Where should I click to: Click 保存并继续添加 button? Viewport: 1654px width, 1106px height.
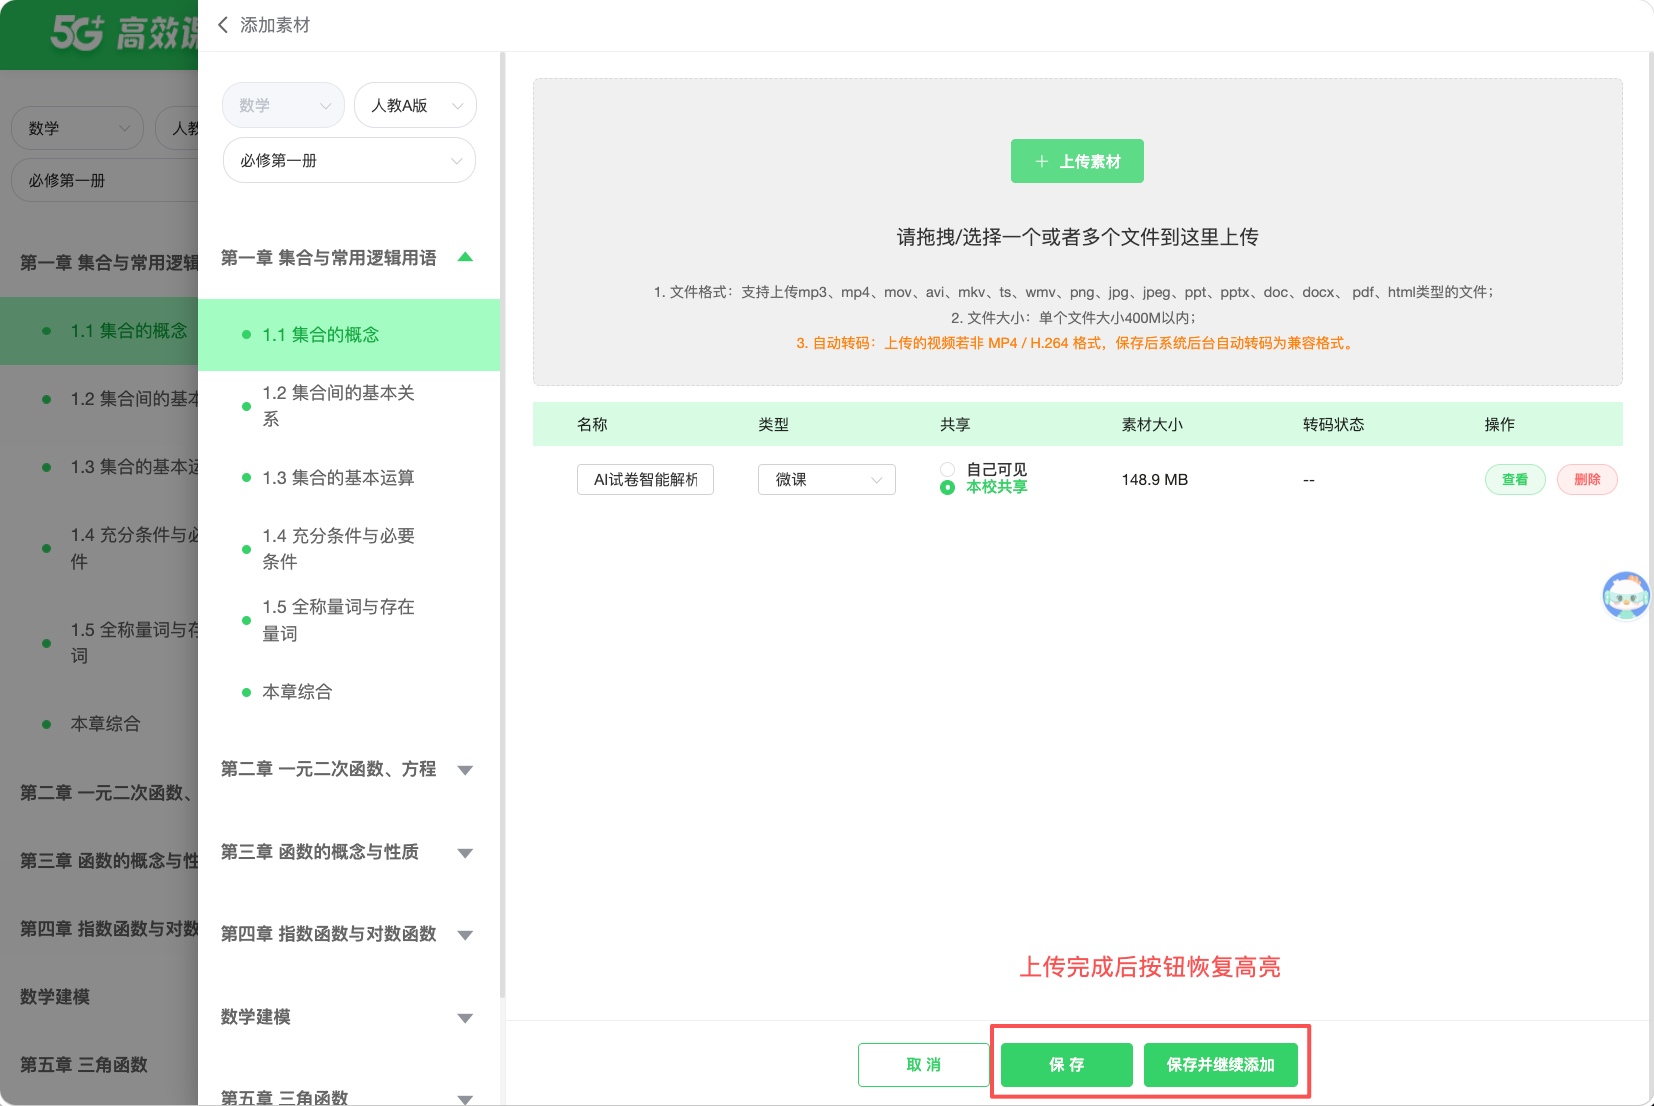pyautogui.click(x=1221, y=1065)
